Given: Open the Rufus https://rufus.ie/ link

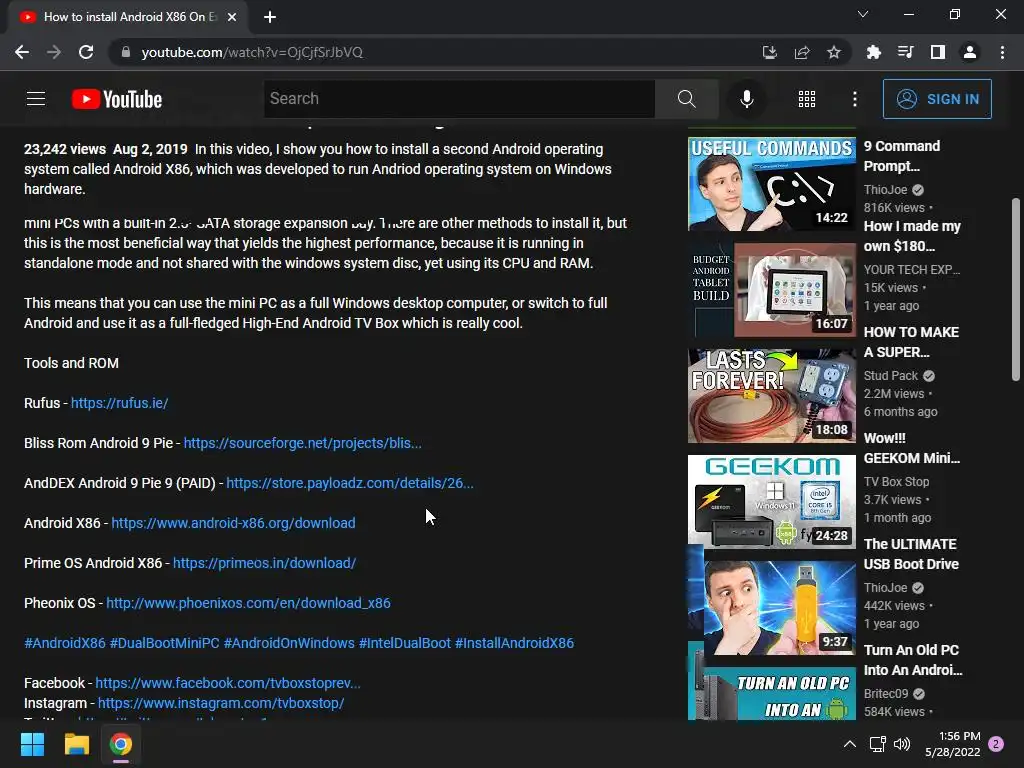Looking at the screenshot, I should point(120,403).
